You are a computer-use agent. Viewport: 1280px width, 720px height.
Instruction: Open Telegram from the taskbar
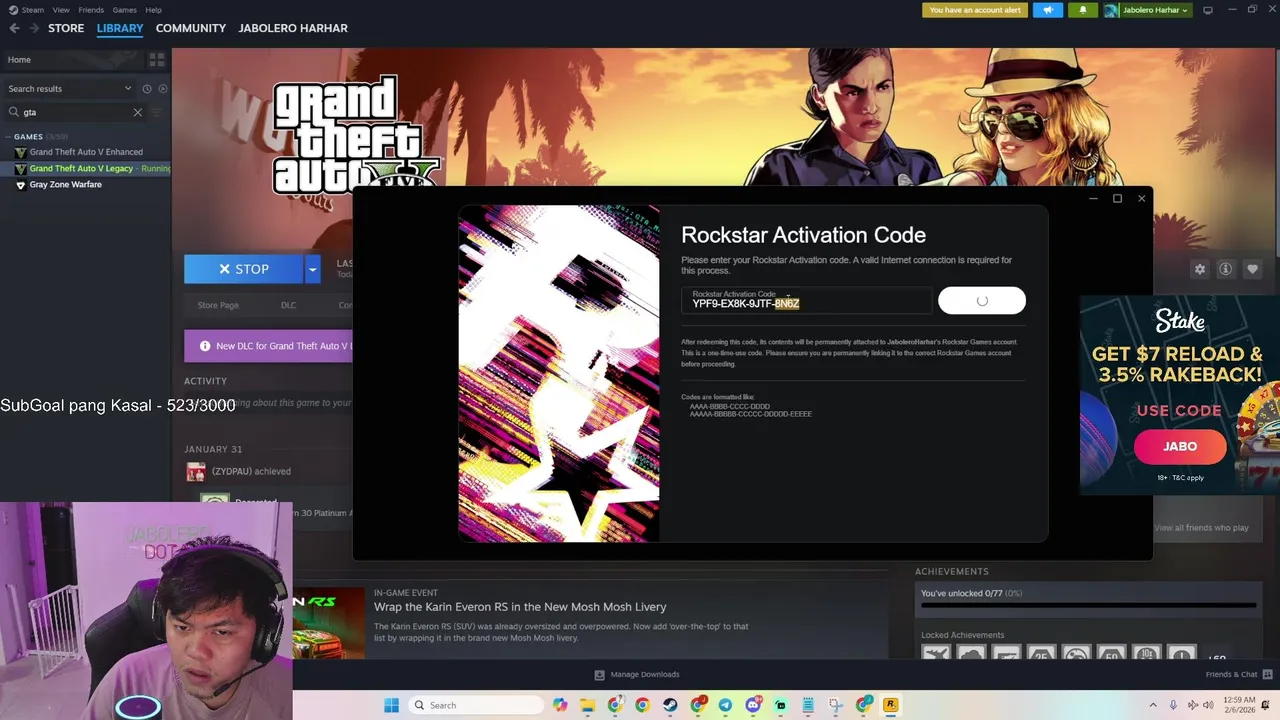(x=725, y=705)
